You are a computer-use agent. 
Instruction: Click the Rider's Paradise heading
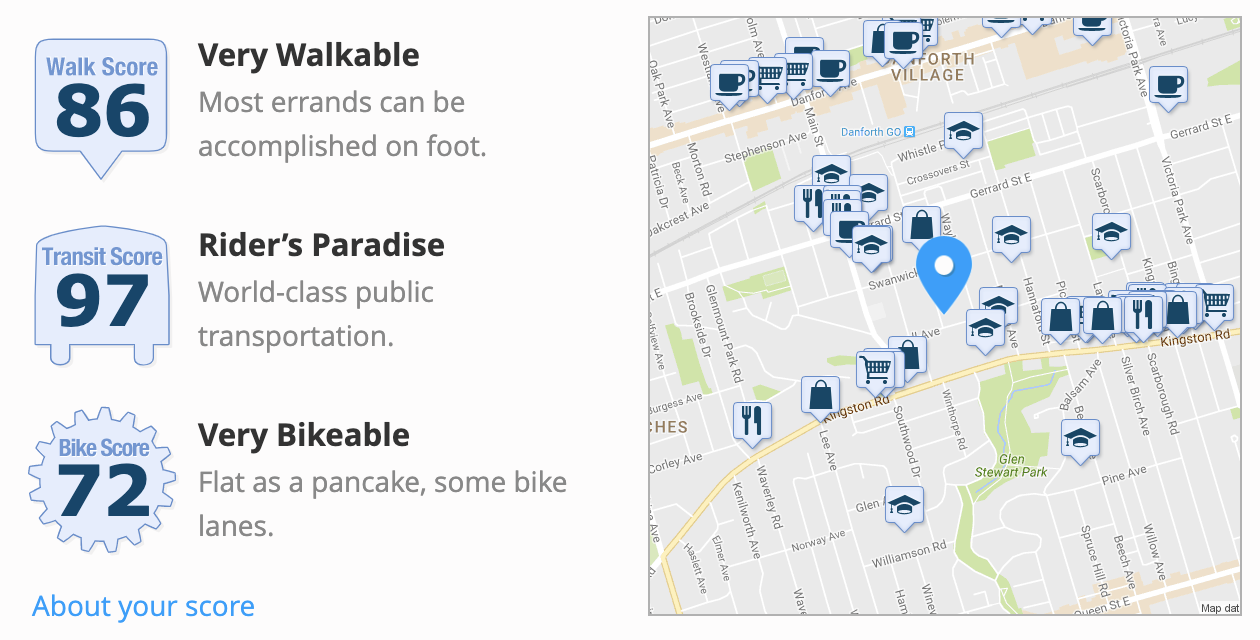[x=322, y=245]
